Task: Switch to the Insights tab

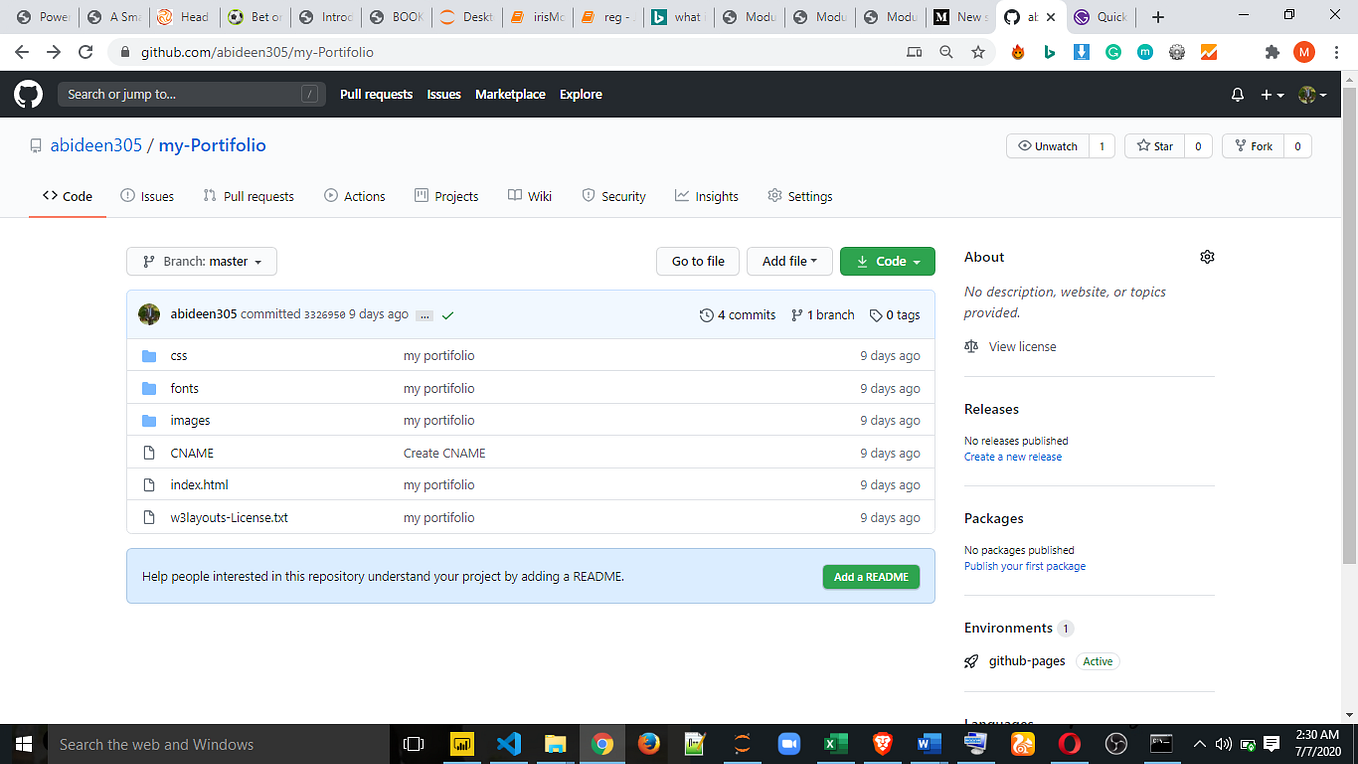Action: click(707, 196)
